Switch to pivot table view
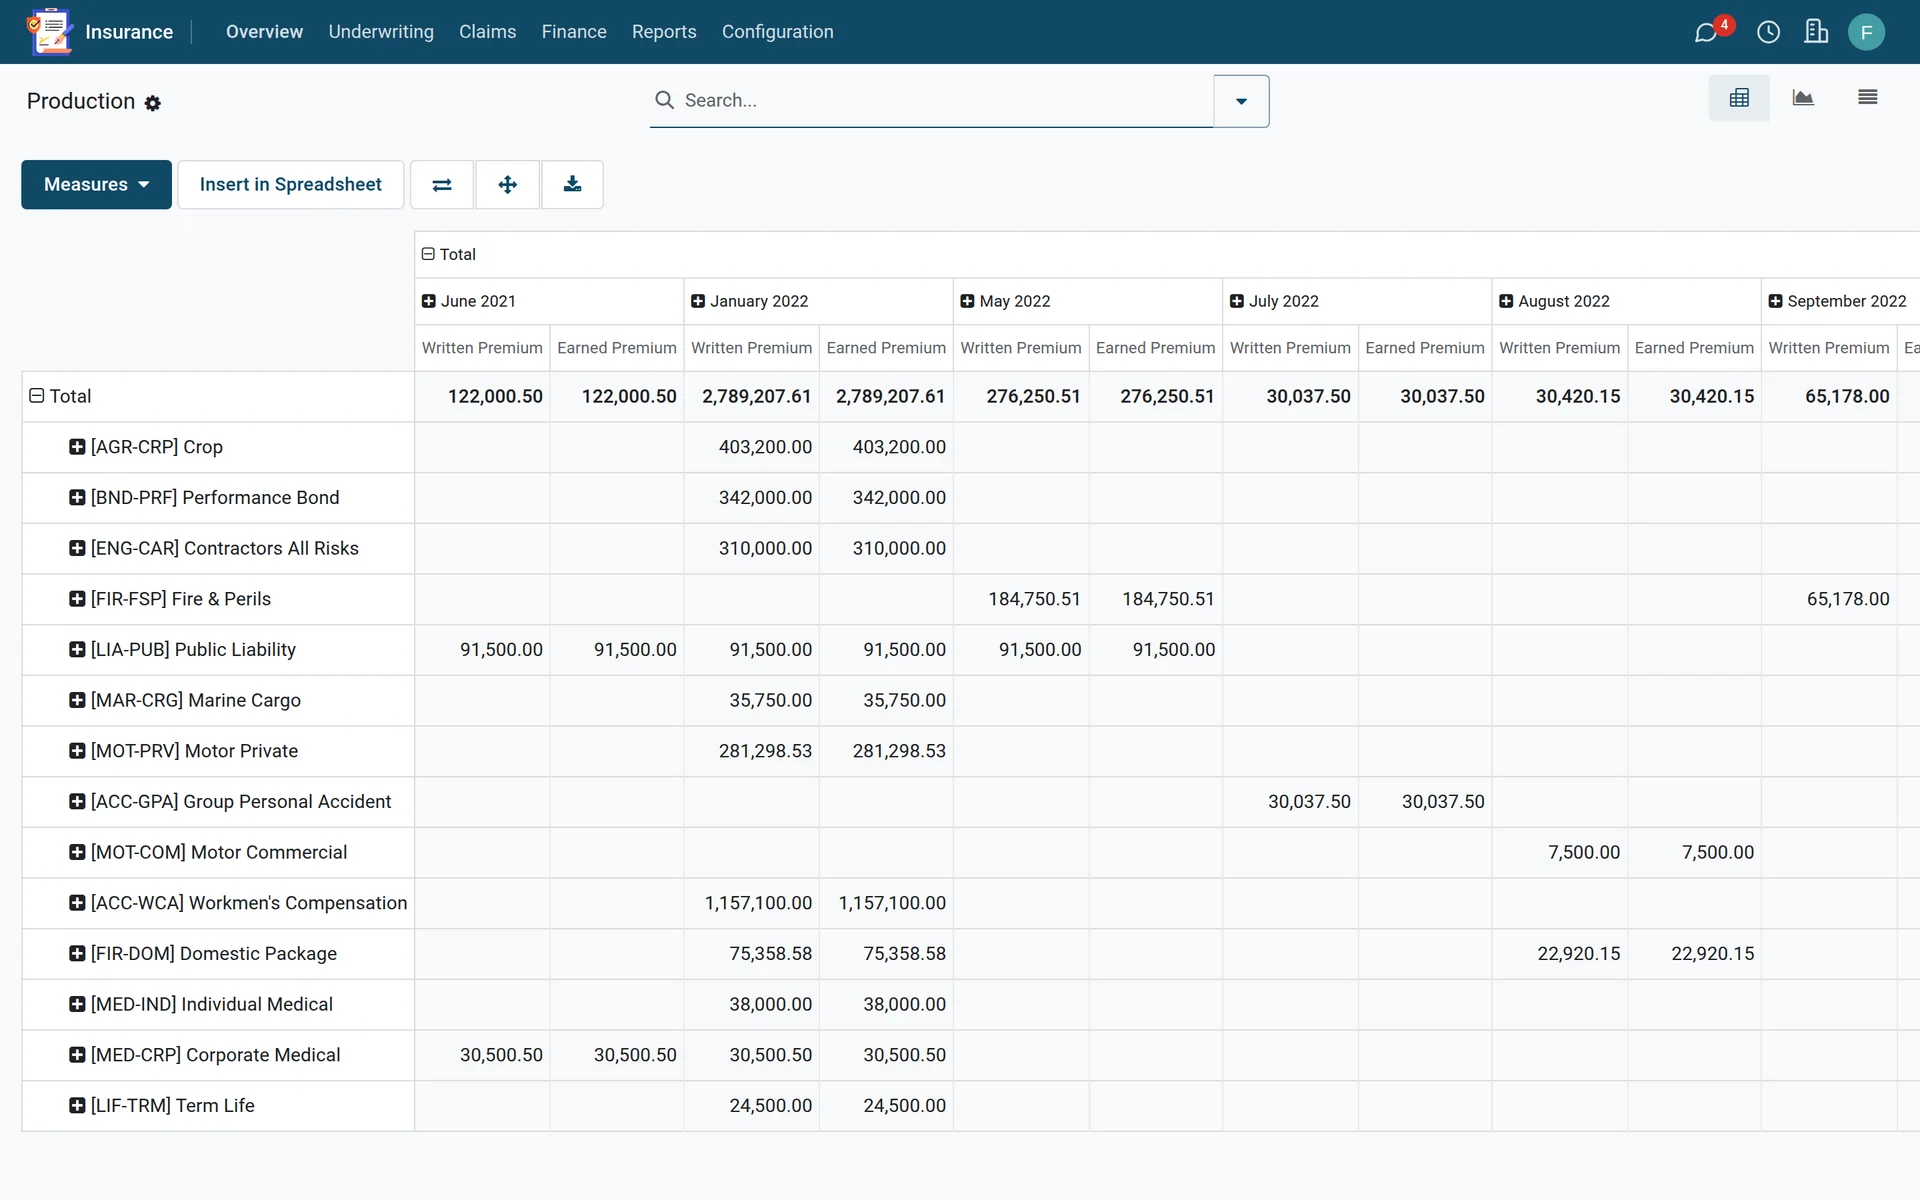Image resolution: width=1920 pixels, height=1200 pixels. point(1739,98)
